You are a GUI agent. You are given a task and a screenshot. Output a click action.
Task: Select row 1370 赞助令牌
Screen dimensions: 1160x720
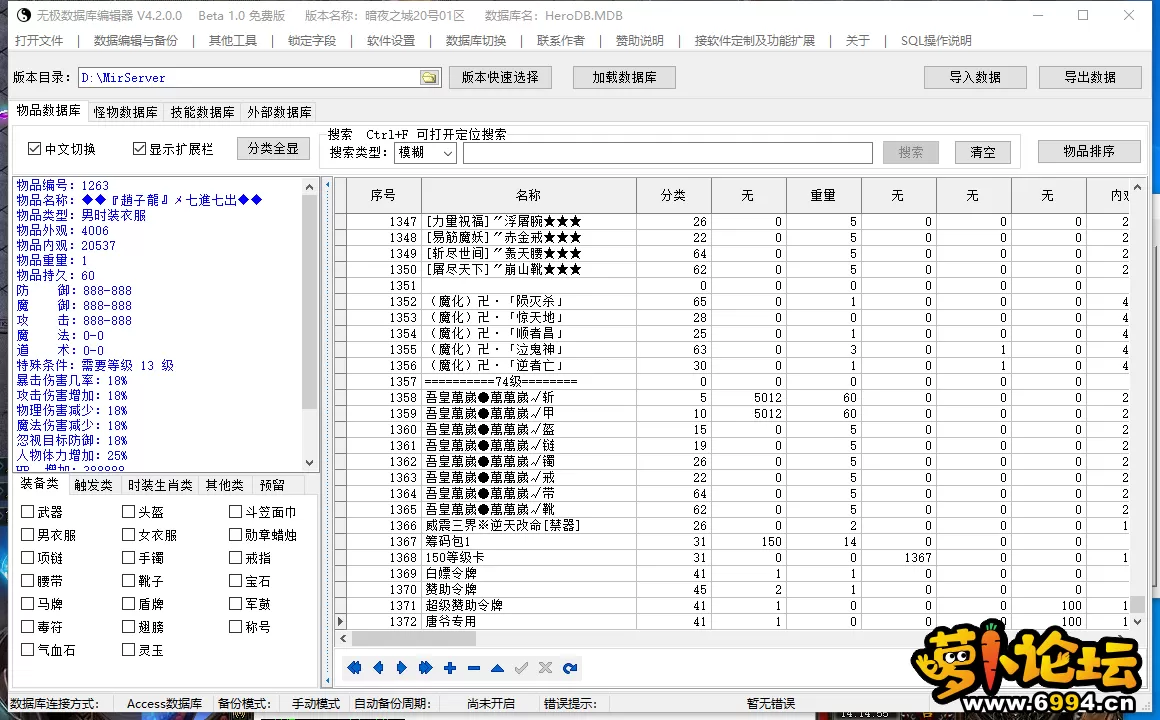(737, 590)
